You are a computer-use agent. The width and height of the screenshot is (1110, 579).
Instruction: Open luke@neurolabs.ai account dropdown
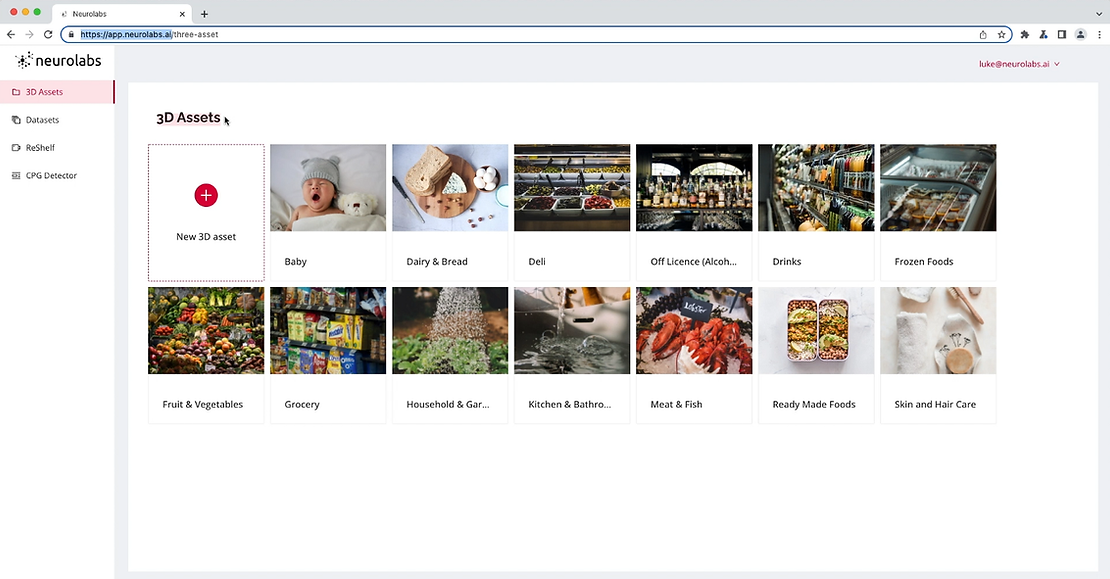tap(1019, 64)
